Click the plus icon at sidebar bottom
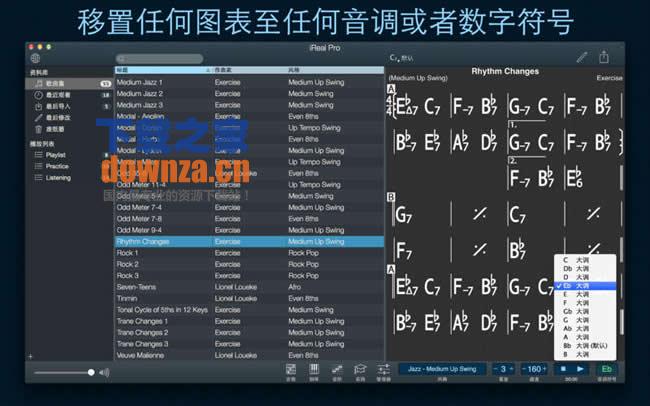Viewport: 650px width, 406px height. tap(31, 356)
